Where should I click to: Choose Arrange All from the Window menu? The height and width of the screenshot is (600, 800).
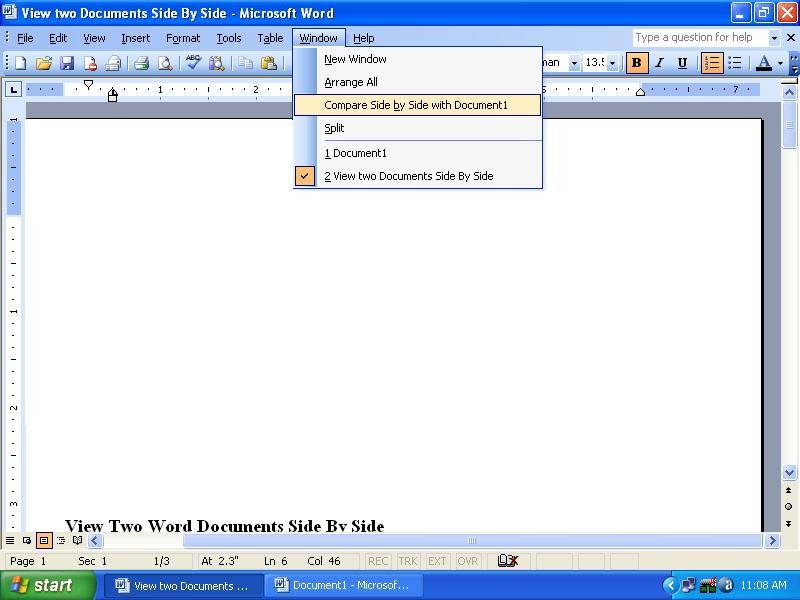[x=352, y=82]
